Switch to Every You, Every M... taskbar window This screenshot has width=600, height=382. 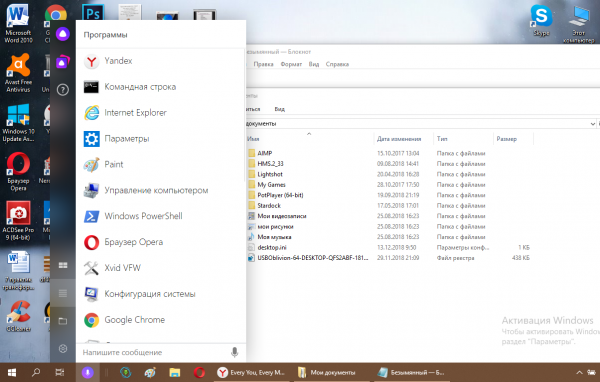pyautogui.click(x=251, y=372)
